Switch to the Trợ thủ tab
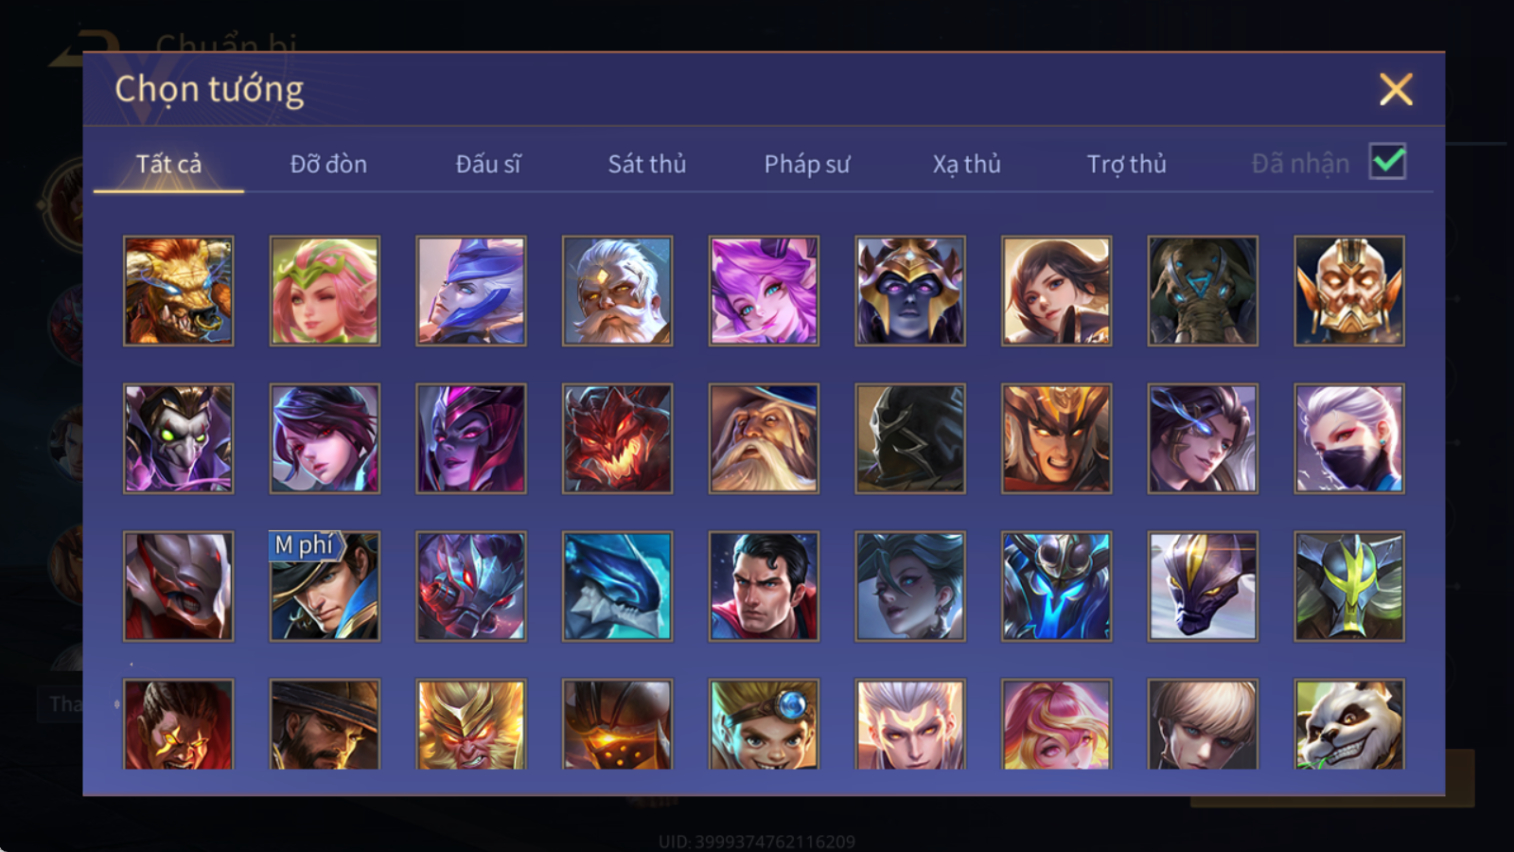Image resolution: width=1514 pixels, height=852 pixels. coord(1126,164)
